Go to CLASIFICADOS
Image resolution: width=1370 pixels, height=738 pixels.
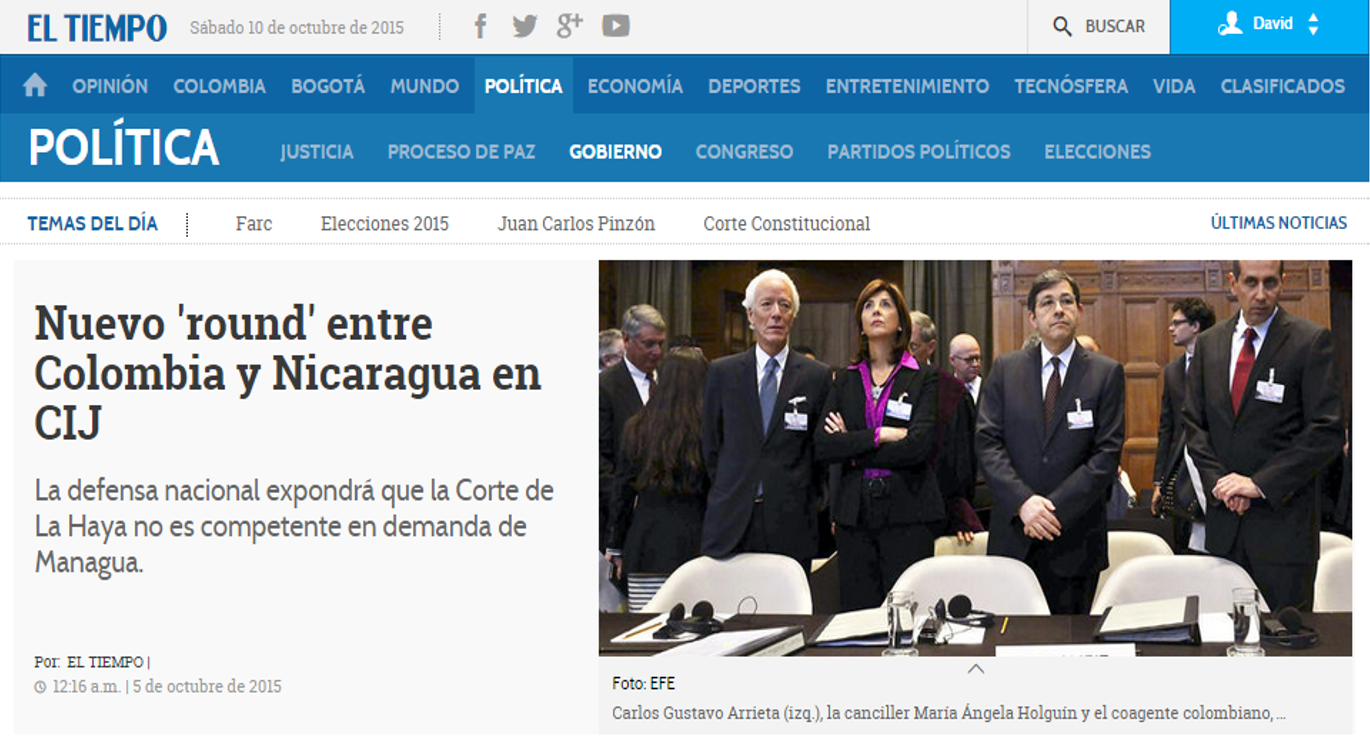[x=1283, y=86]
